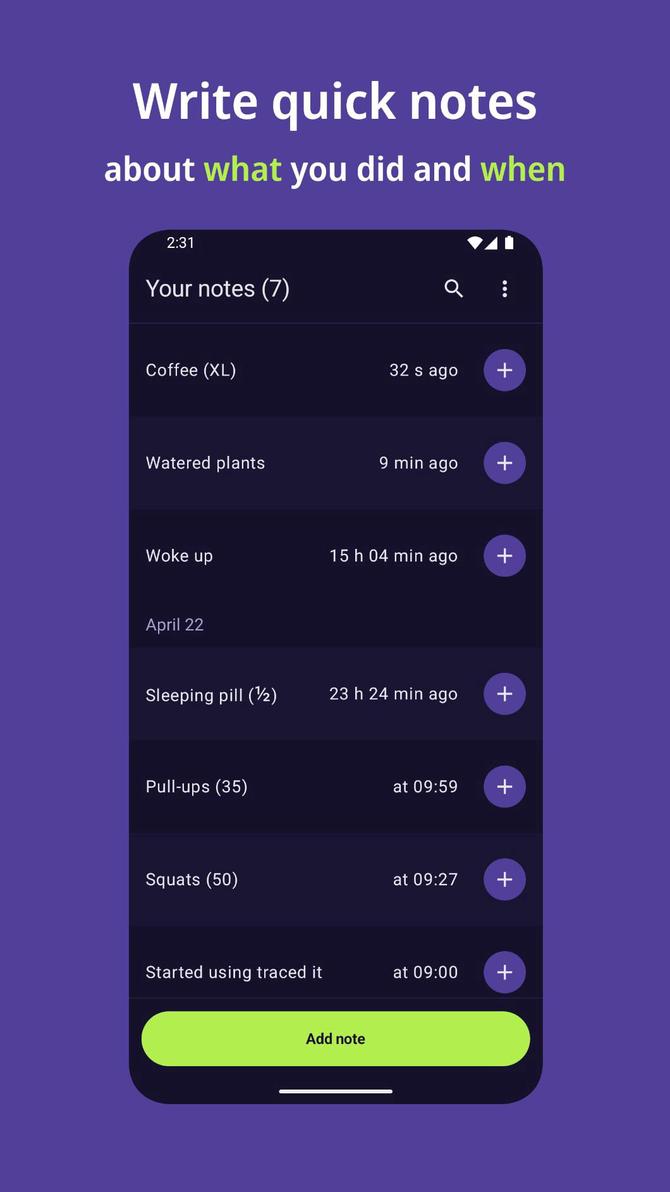Open the three-dot overflow menu

tap(505, 289)
